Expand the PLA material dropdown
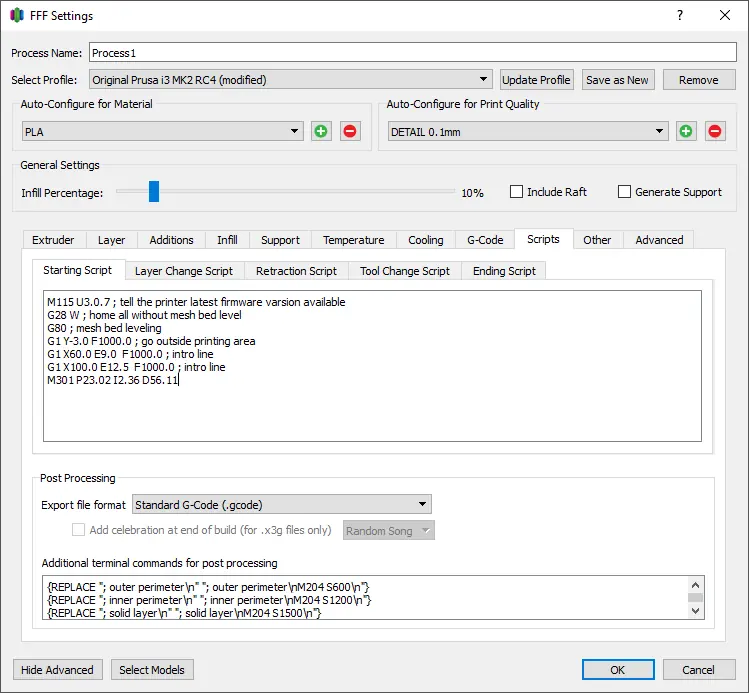749x693 pixels. point(163,131)
